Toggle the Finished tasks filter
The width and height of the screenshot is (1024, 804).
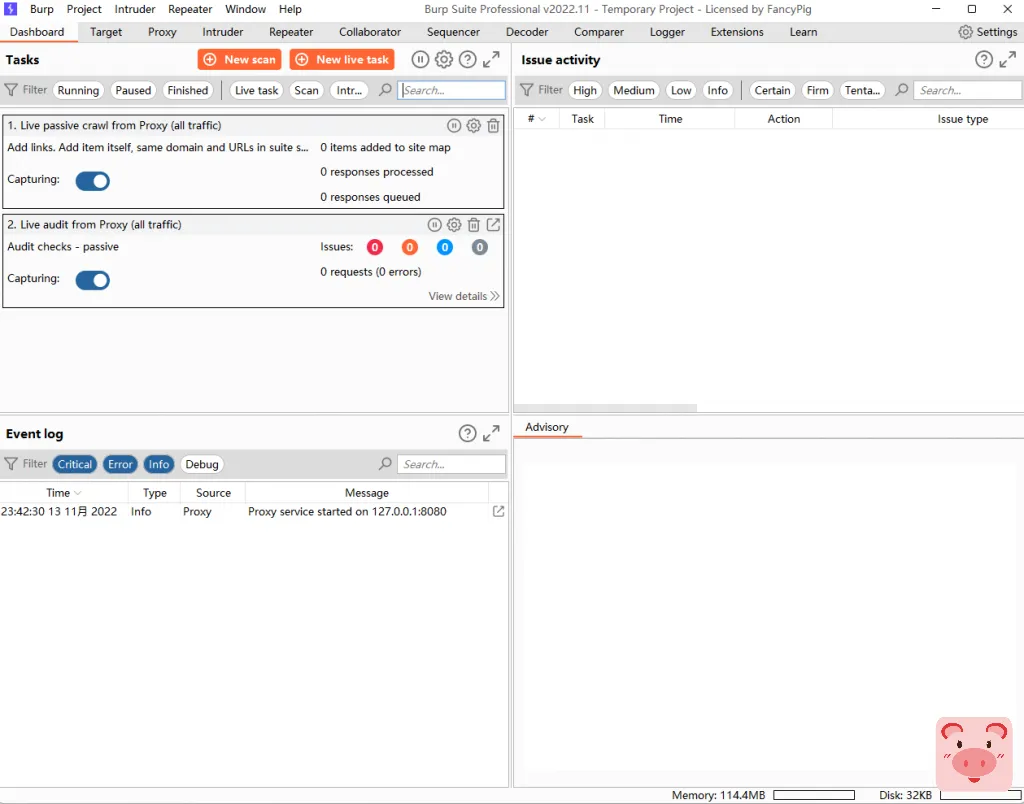click(x=188, y=90)
